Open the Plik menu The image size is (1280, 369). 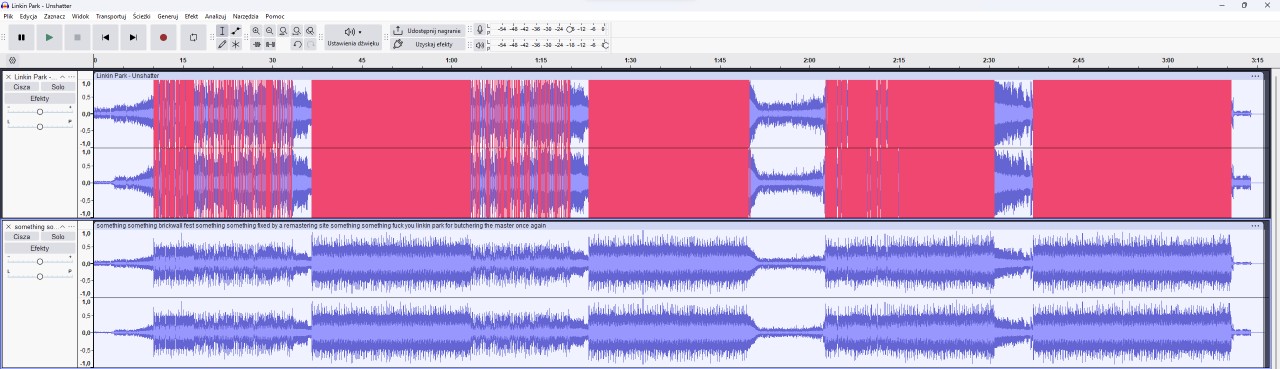8,16
